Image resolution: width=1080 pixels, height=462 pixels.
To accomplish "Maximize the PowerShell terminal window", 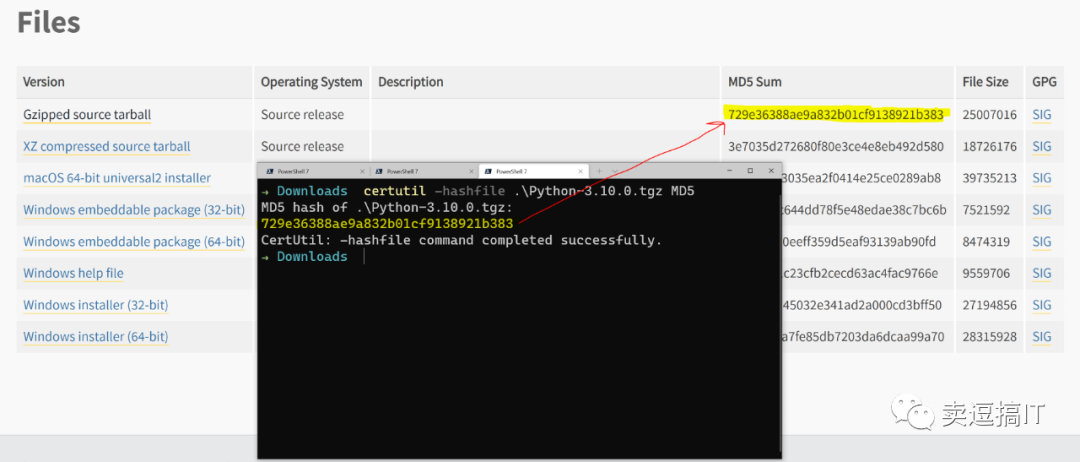I will pos(750,171).
